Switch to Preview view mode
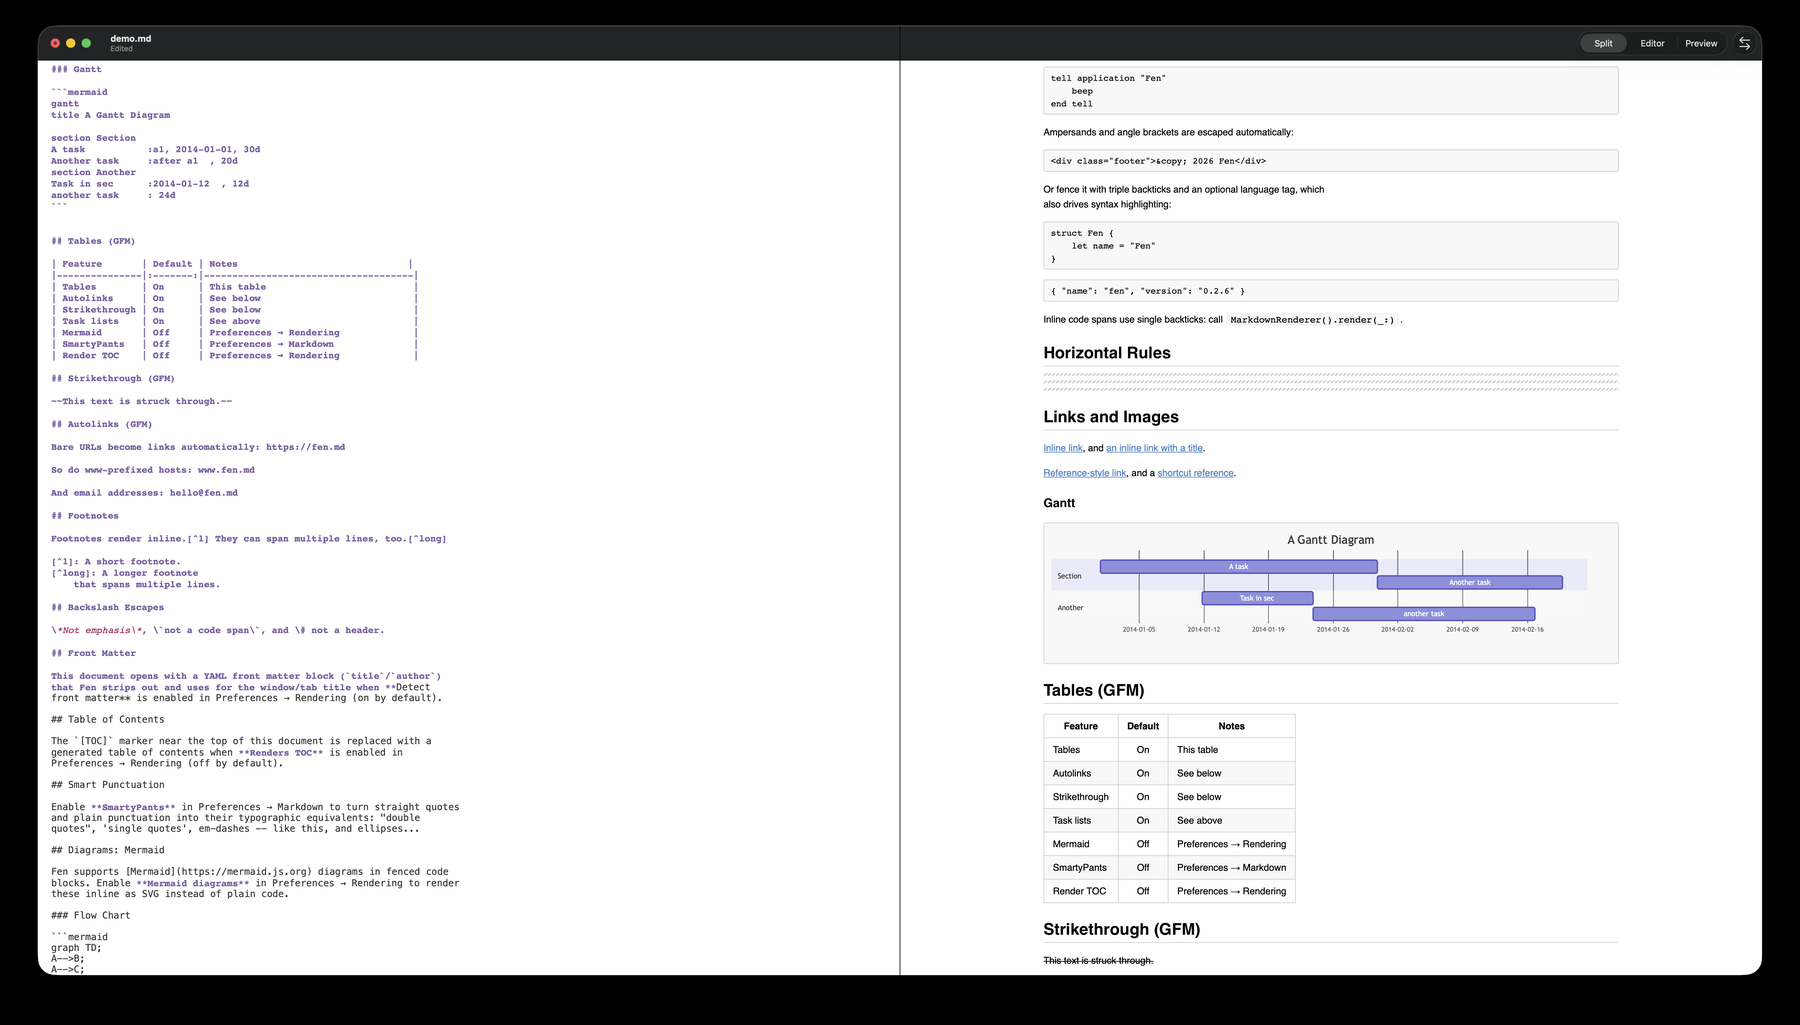This screenshot has height=1025, width=1800. (x=1701, y=43)
